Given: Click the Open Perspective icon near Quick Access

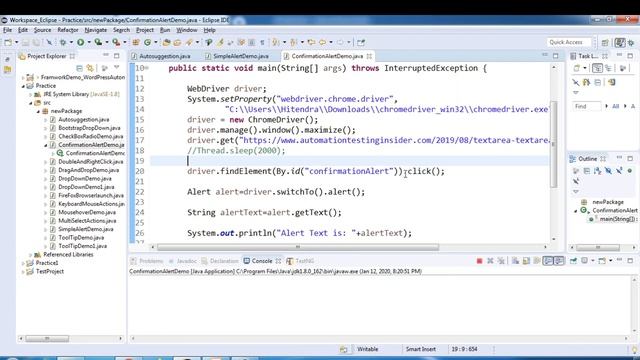Looking at the screenshot, I should 605,42.
